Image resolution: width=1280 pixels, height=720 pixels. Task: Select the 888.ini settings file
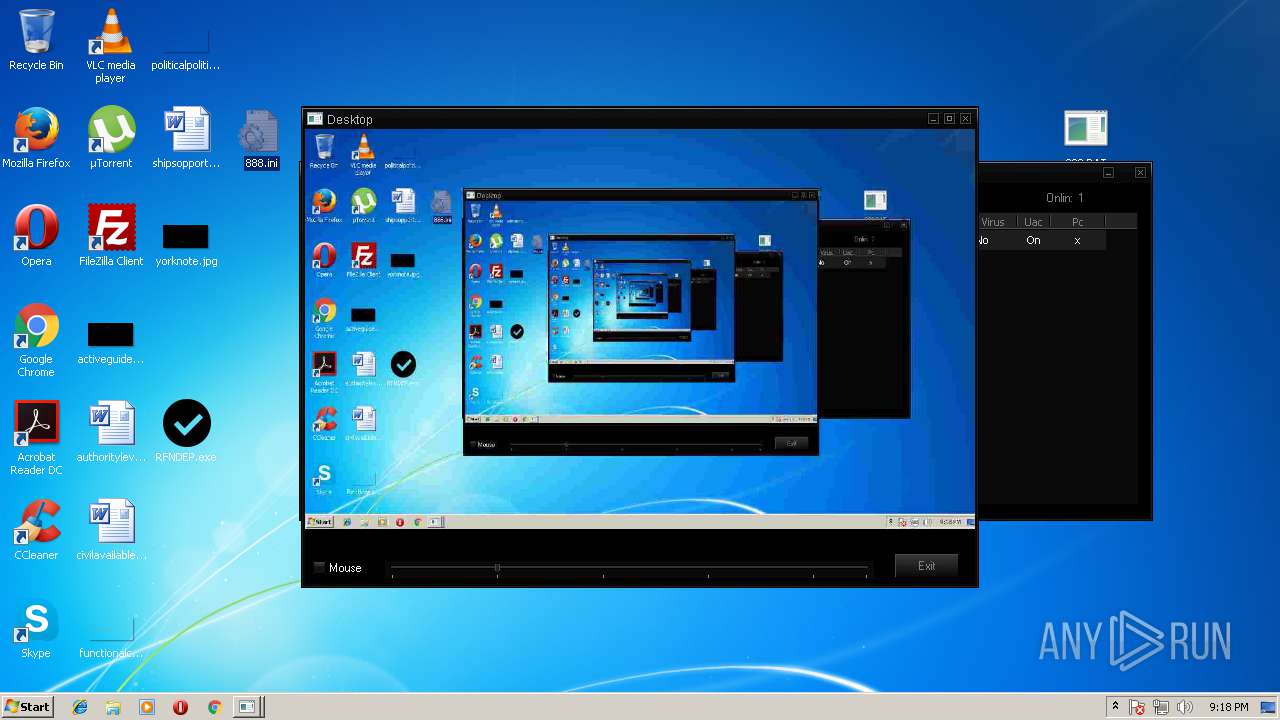pos(260,140)
